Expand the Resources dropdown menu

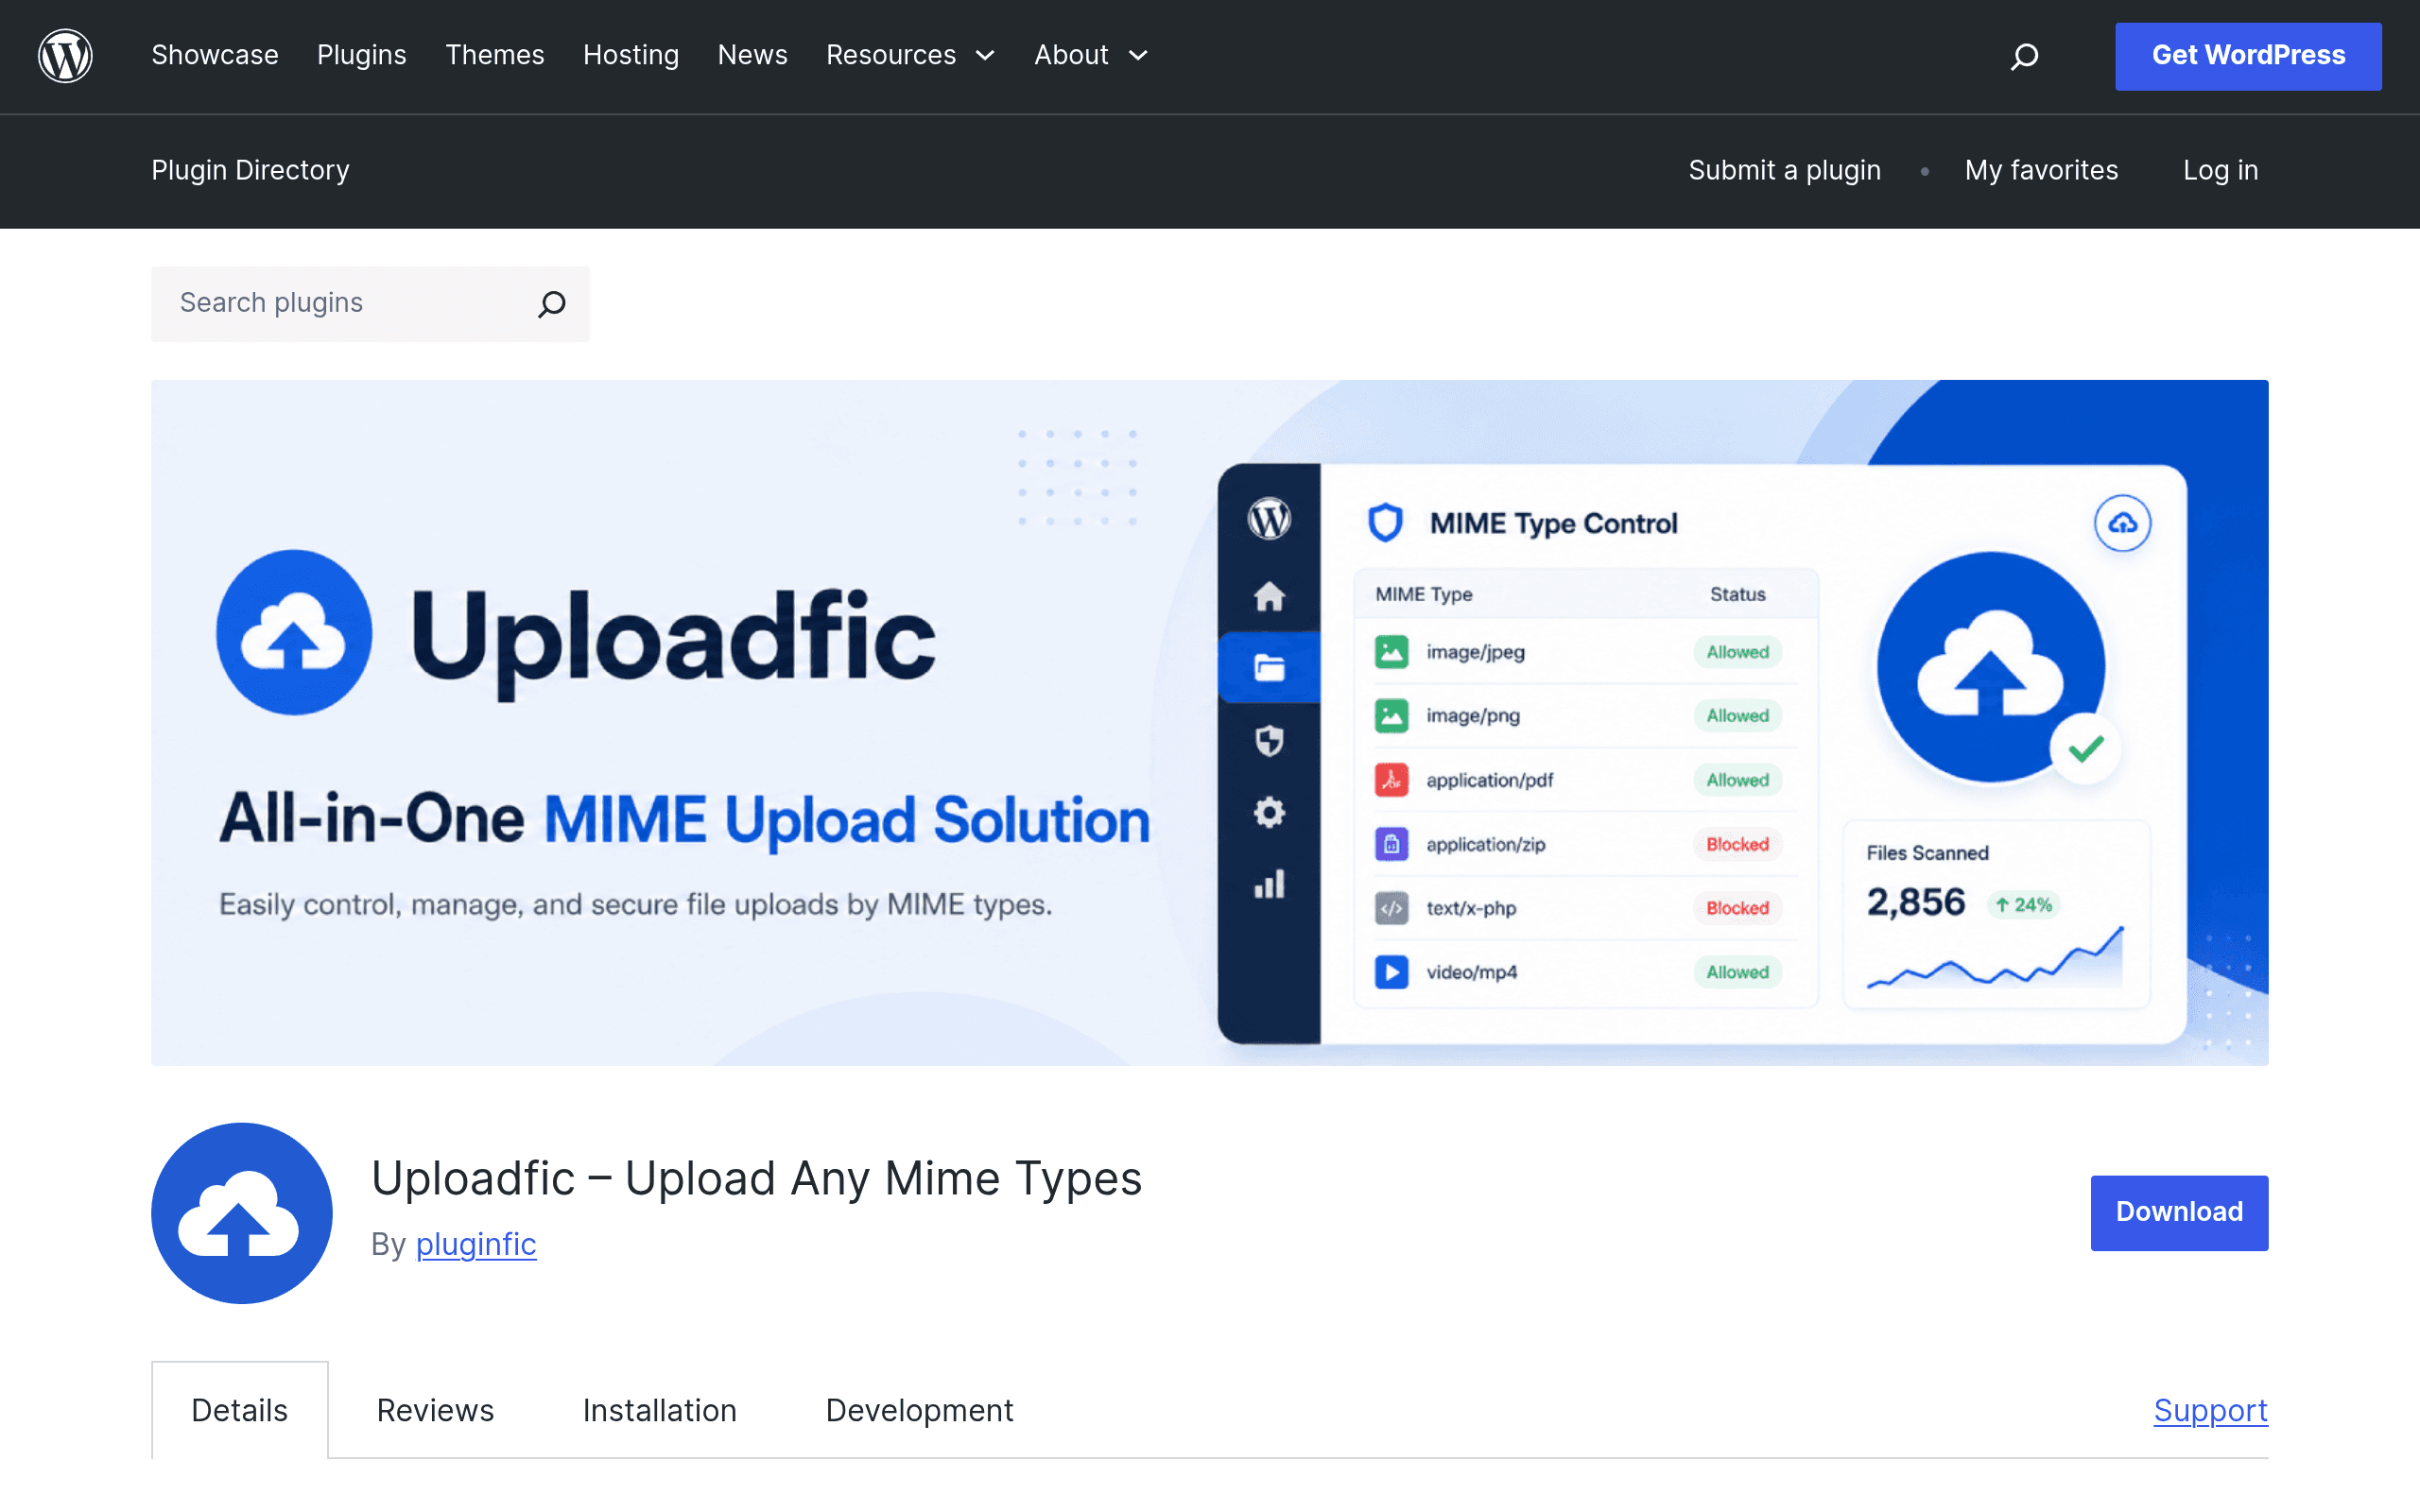tap(910, 55)
